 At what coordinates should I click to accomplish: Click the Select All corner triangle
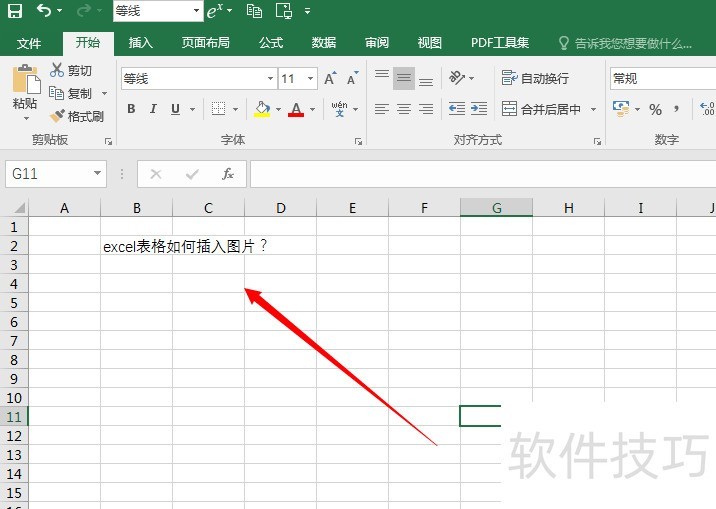[x=18, y=208]
